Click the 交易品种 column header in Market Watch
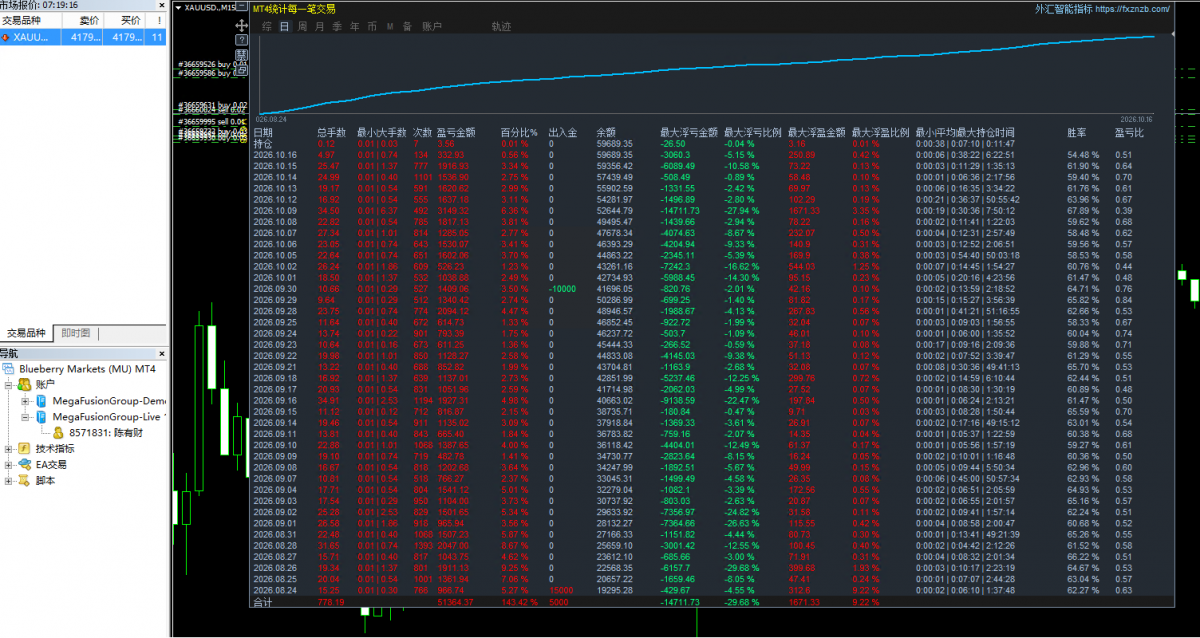Screen dimensions: 1200x638 click(x=31, y=20)
